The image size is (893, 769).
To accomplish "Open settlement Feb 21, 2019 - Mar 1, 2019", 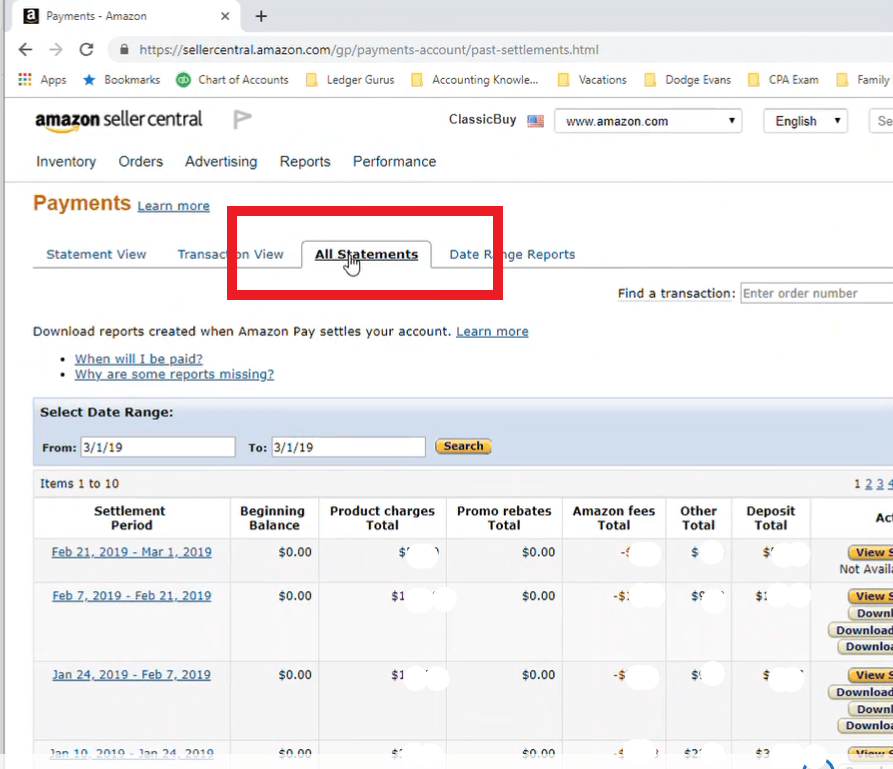I will (x=132, y=552).
